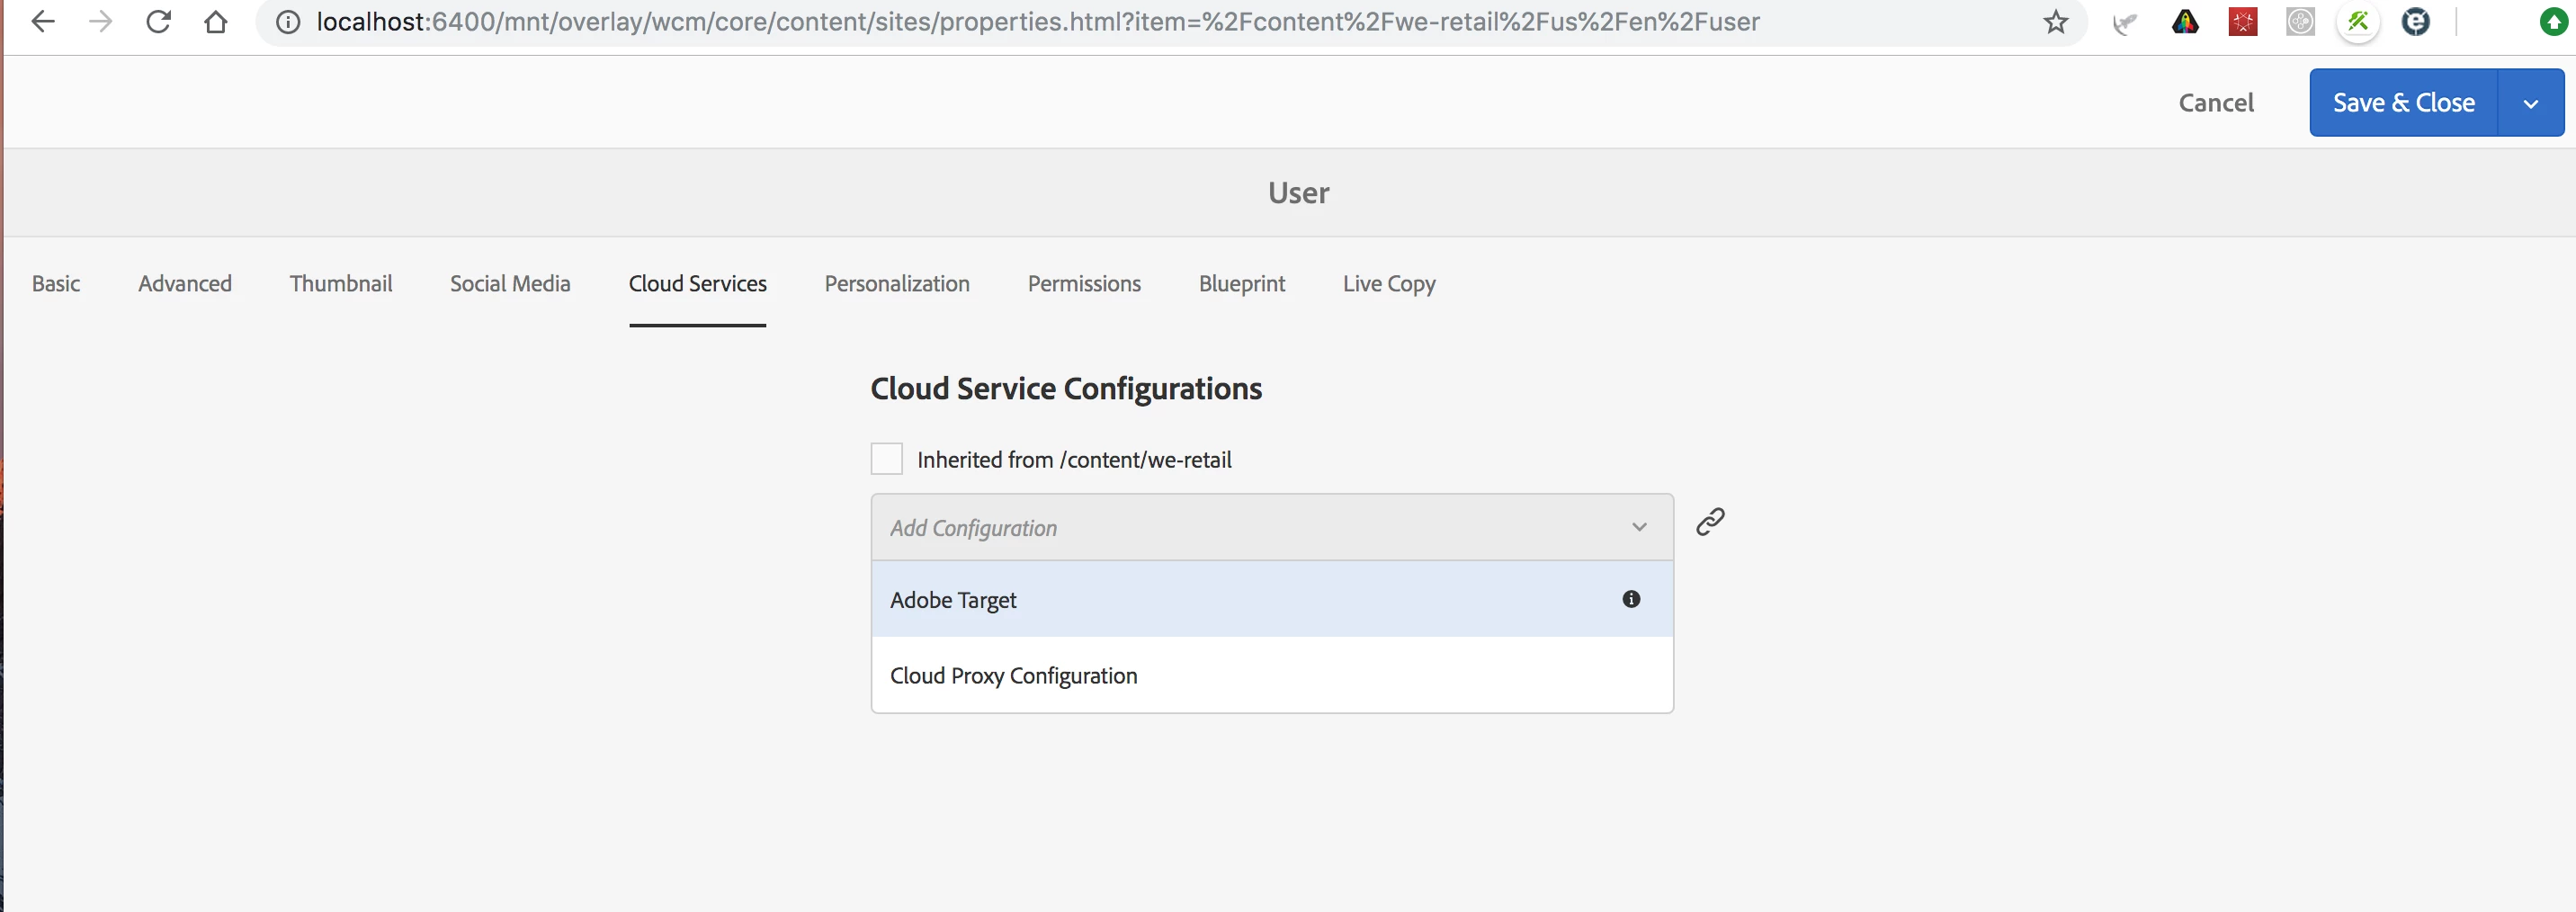
Task: Choose Adobe Target from the list
Action: tap(953, 600)
